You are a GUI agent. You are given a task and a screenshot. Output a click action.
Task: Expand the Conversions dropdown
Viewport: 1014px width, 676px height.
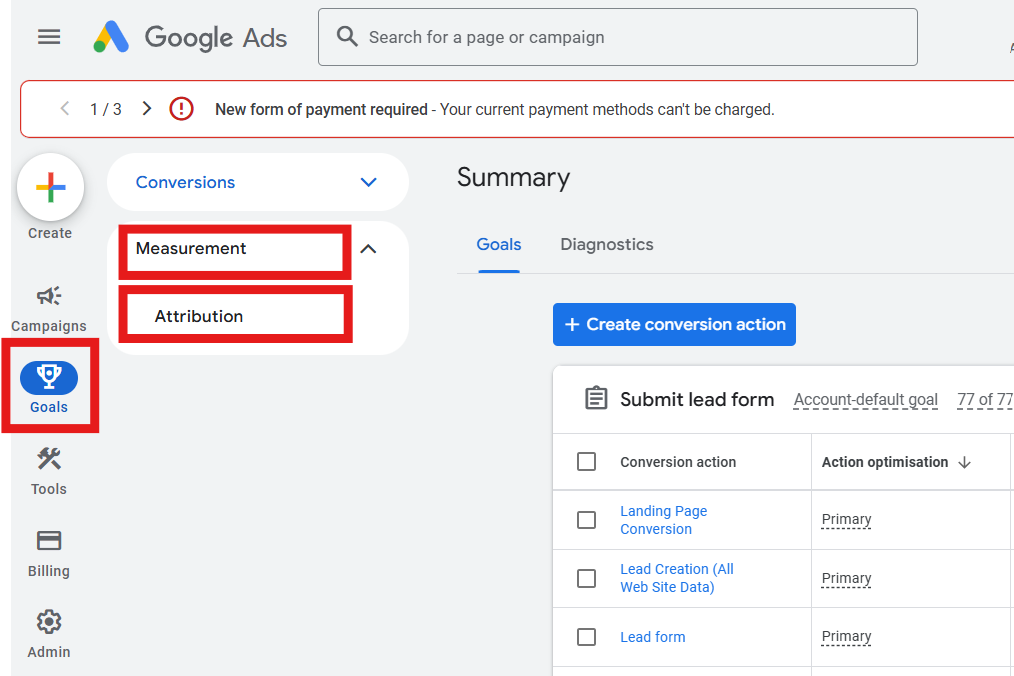click(x=368, y=182)
